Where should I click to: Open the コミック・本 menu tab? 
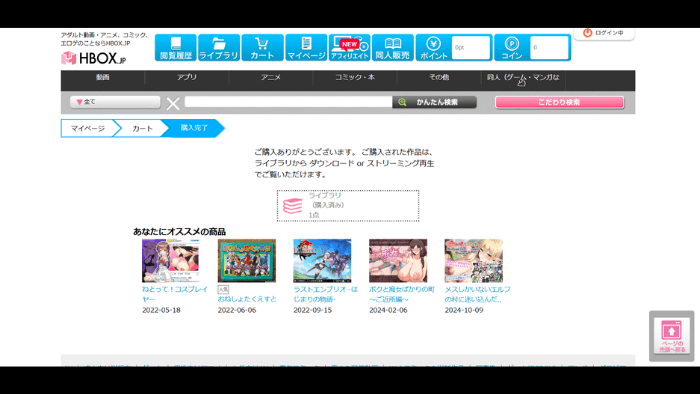(x=355, y=77)
